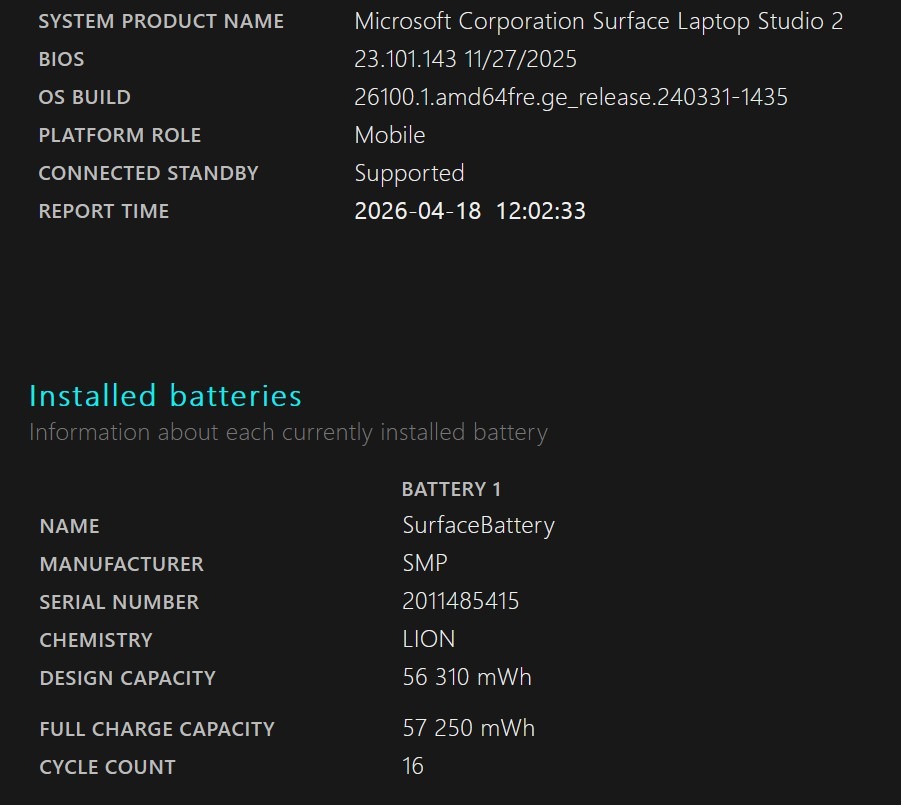Click the CYCLE COUNT label
Image resolution: width=901 pixels, height=805 pixels.
pos(107,767)
